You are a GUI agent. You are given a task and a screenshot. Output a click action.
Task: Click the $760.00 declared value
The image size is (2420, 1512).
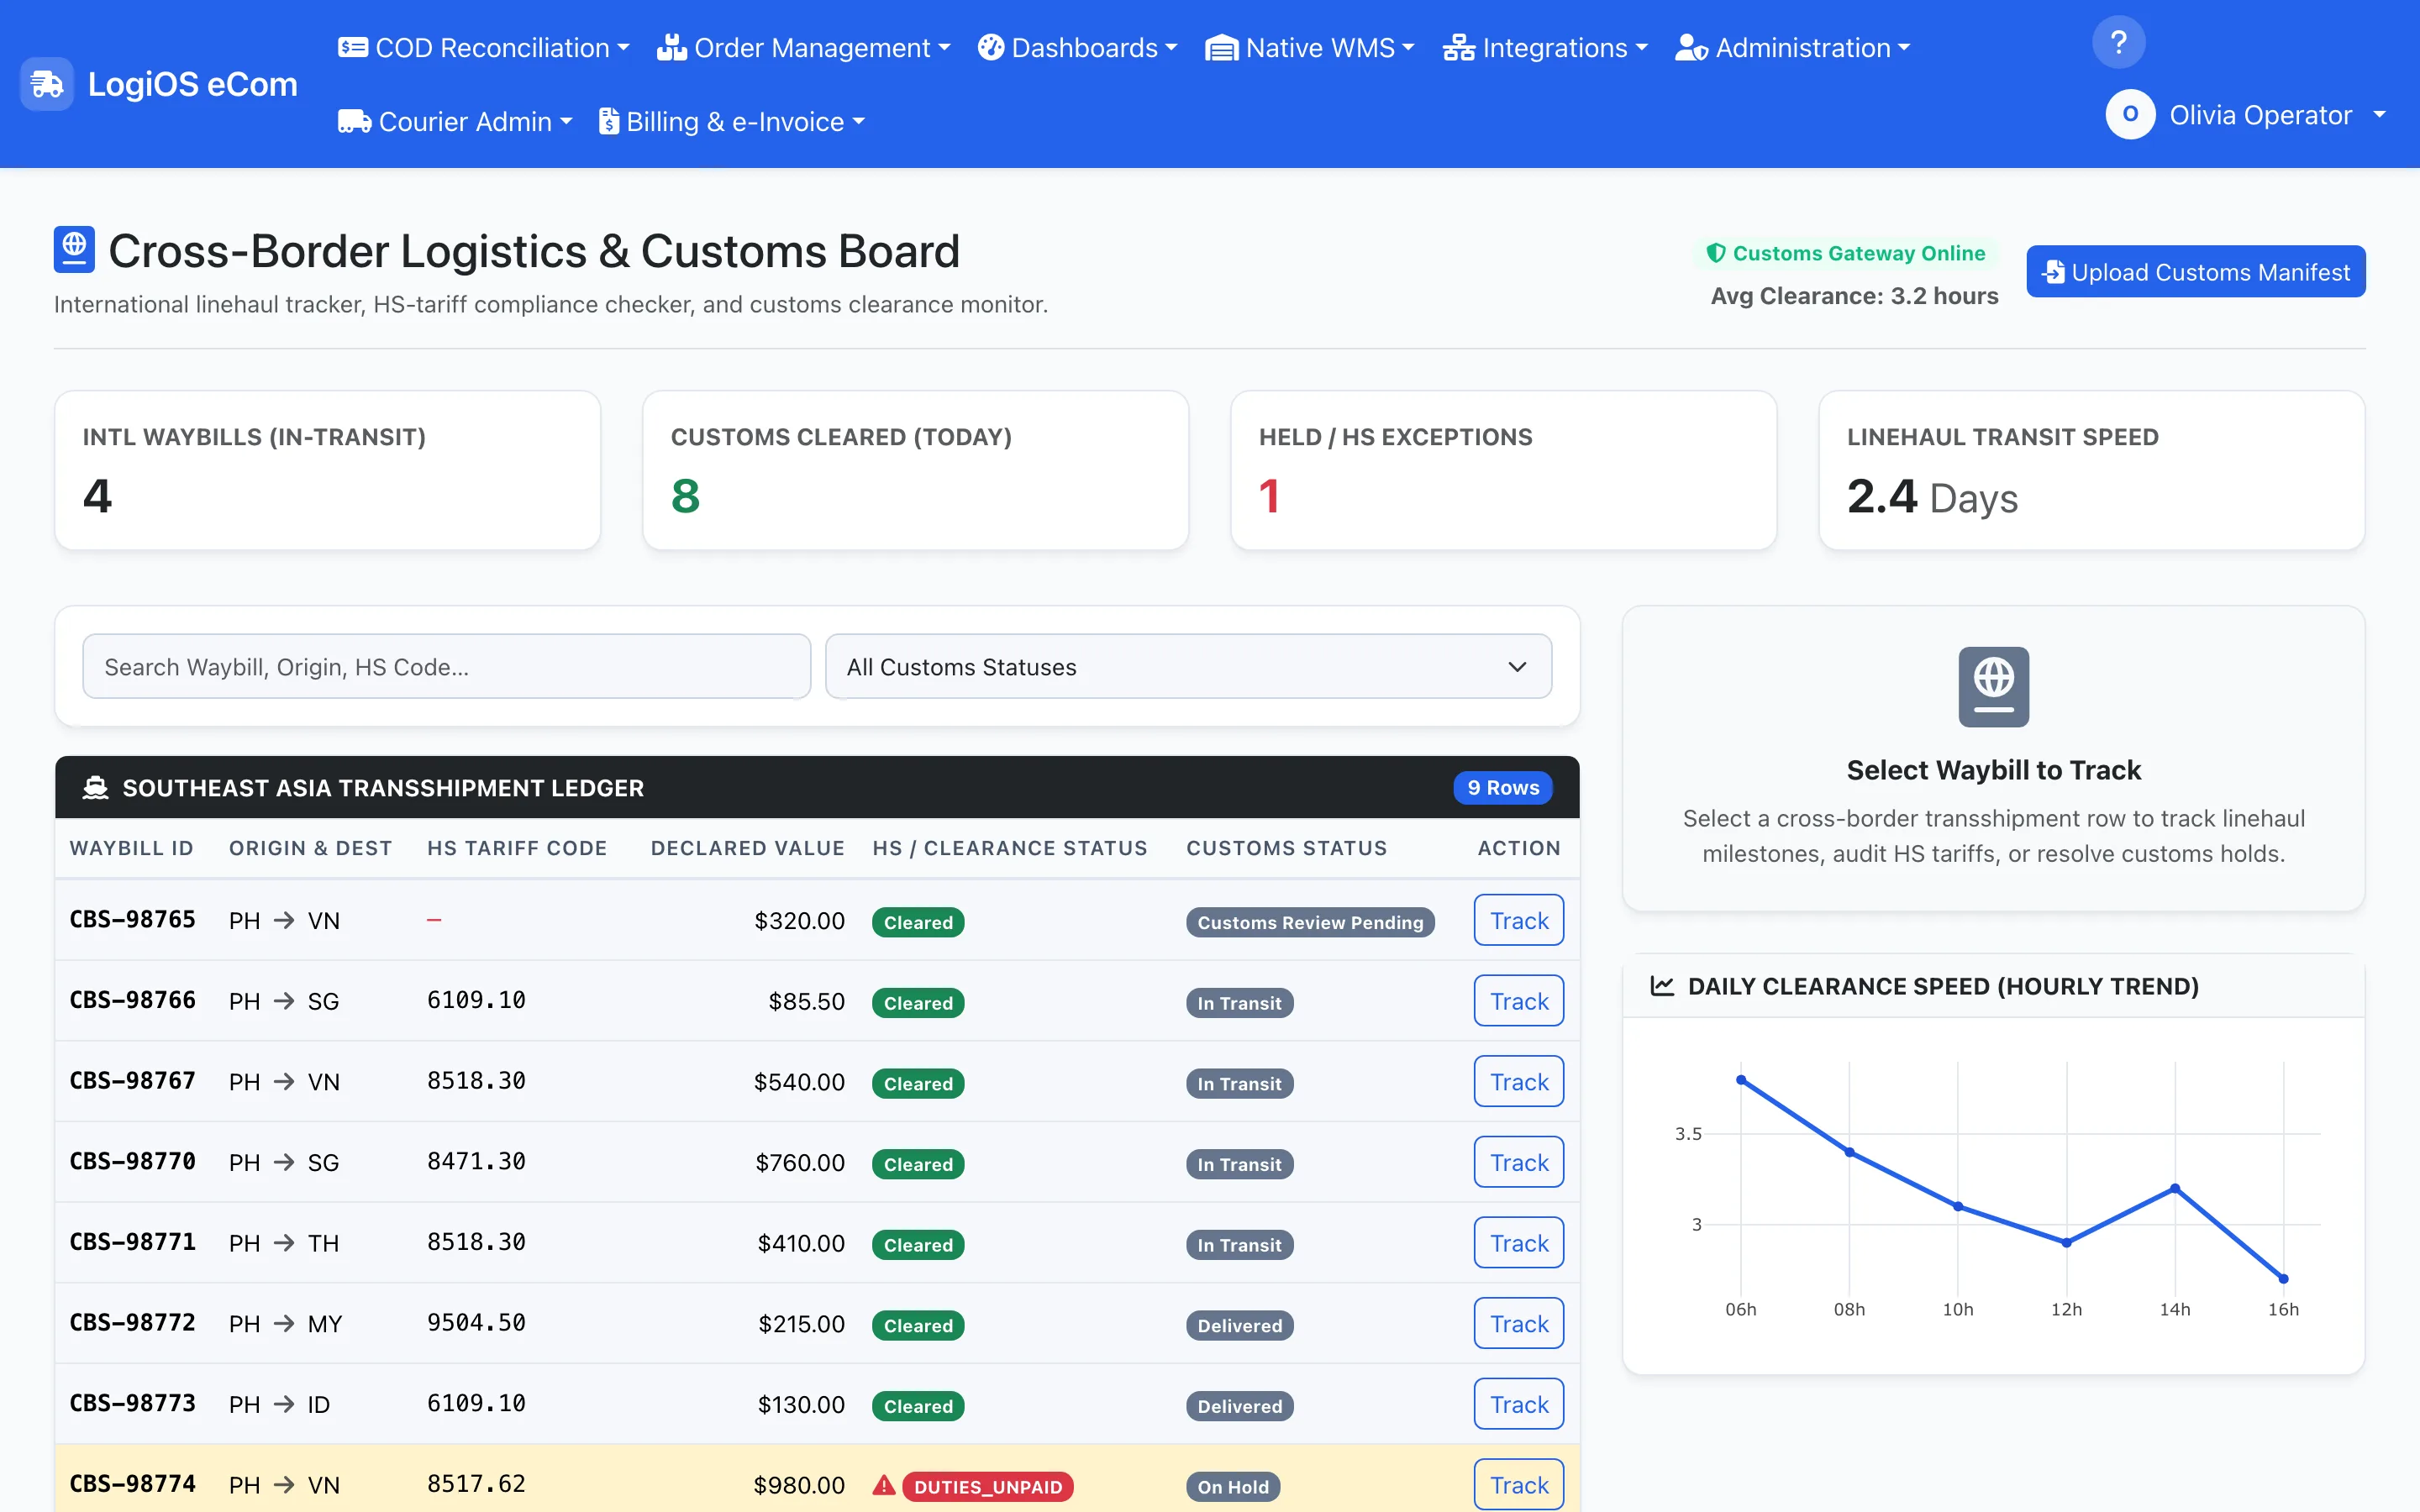[799, 1162]
